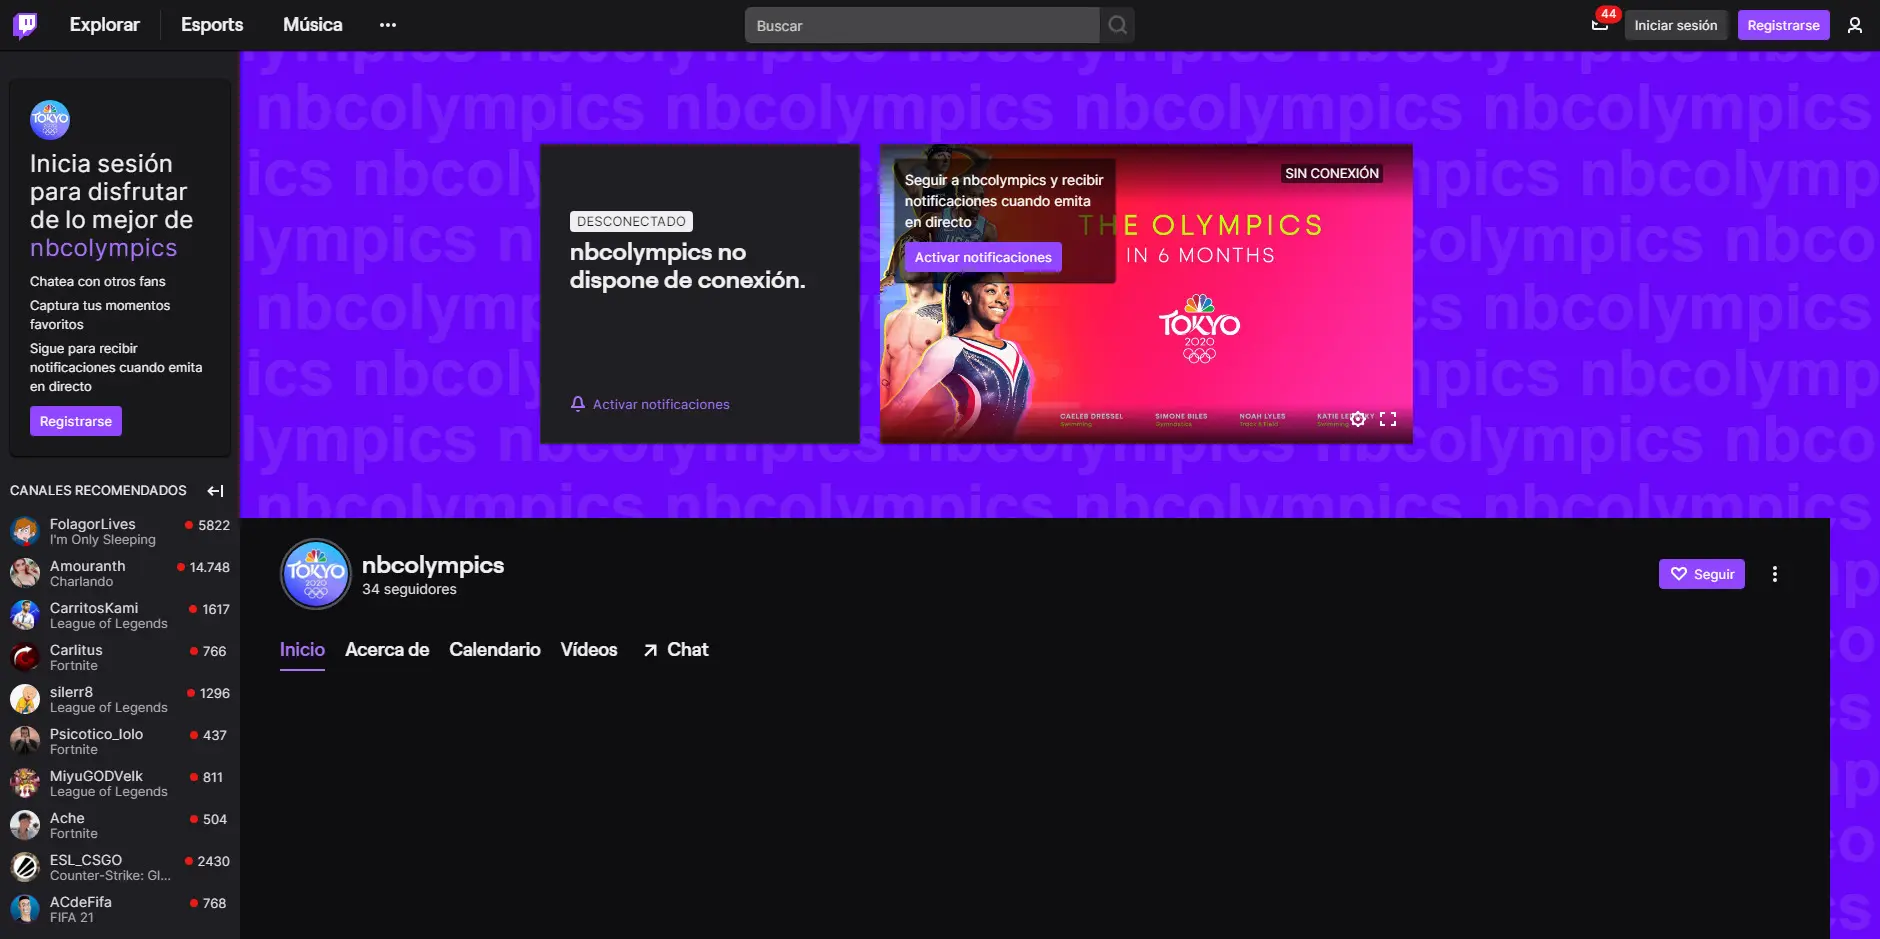
Task: Click Activar notificaciones on the video overlay
Action: point(983,257)
